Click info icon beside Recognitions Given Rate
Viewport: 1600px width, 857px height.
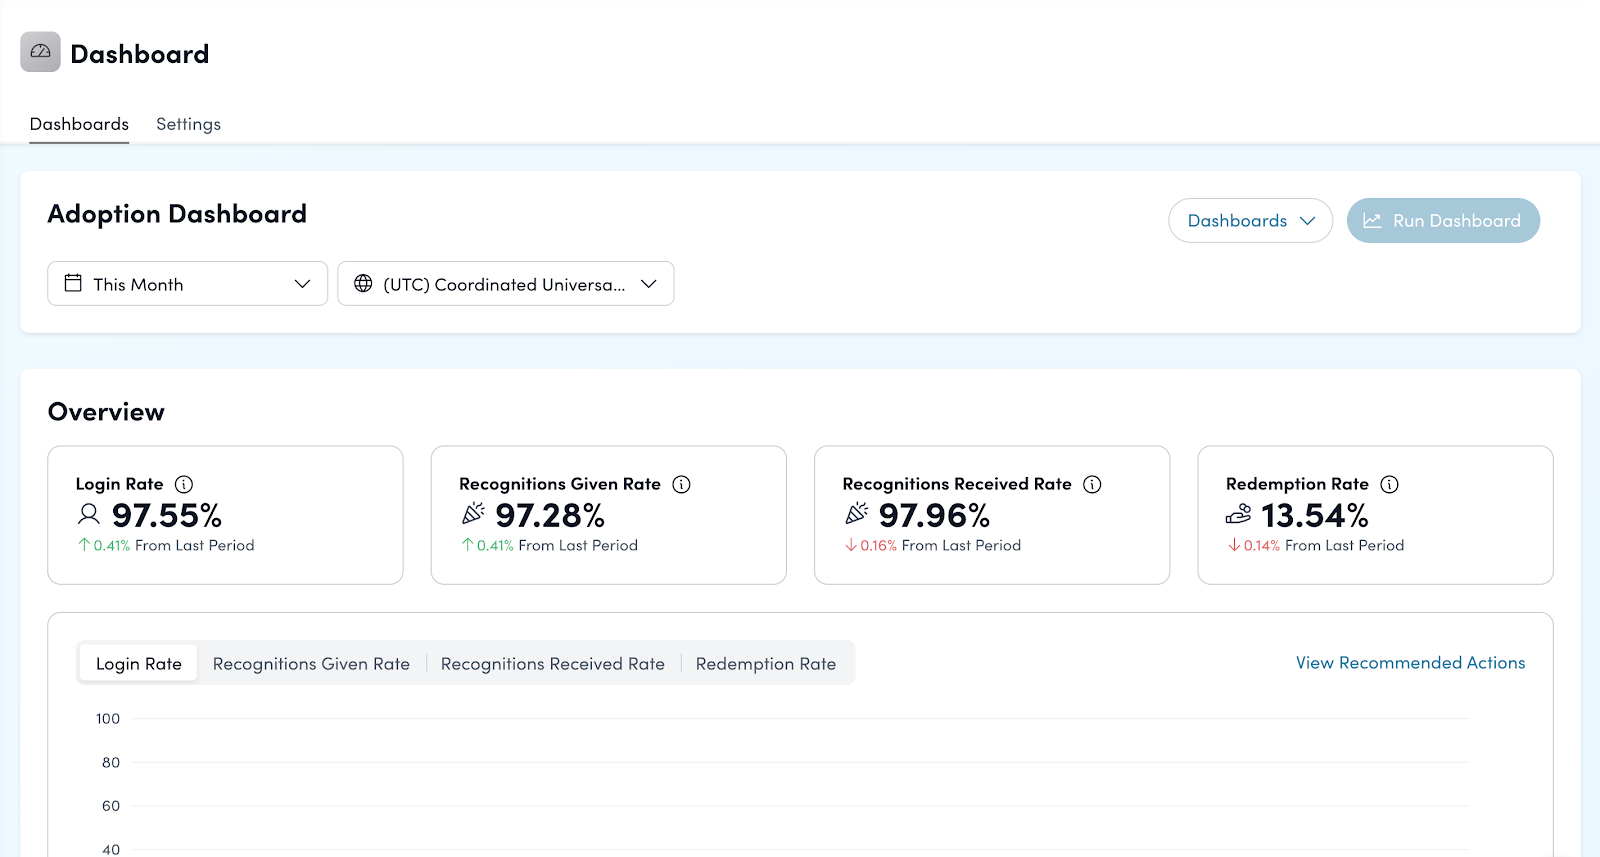(682, 484)
